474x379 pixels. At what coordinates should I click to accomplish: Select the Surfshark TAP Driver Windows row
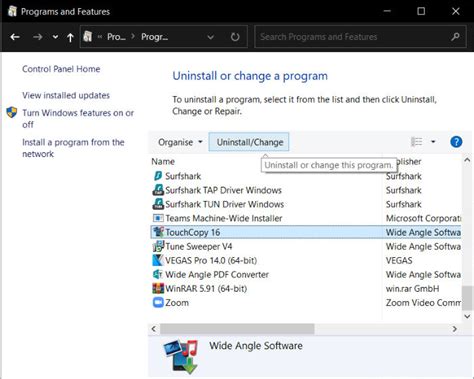pos(307,190)
